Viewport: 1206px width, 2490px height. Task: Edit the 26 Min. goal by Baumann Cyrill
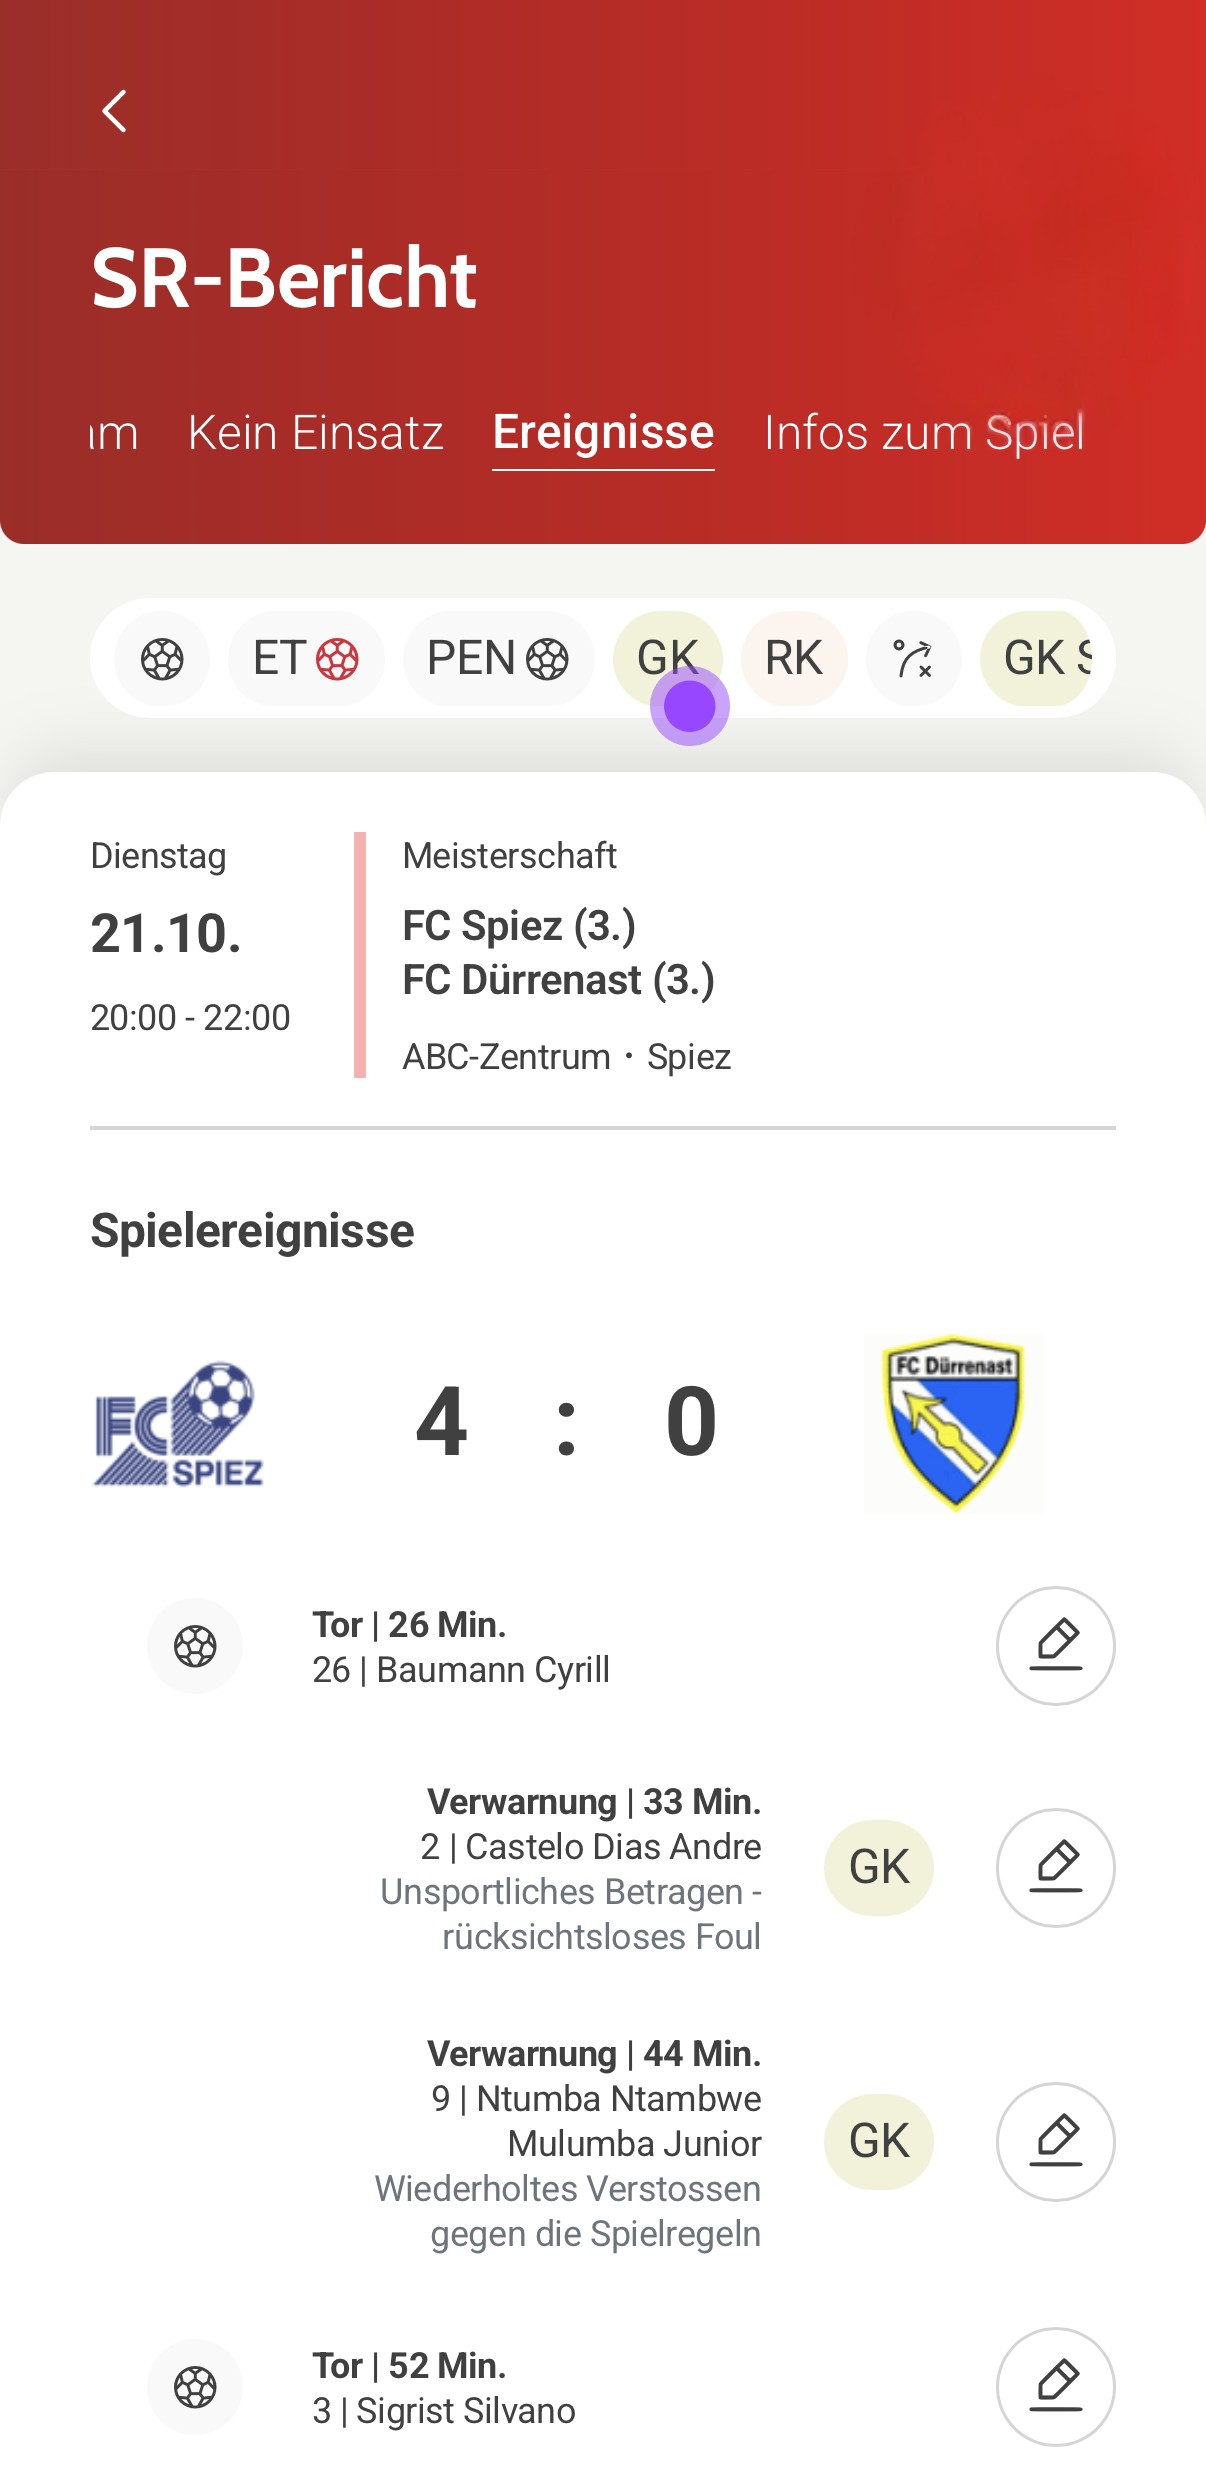click(x=1055, y=1646)
